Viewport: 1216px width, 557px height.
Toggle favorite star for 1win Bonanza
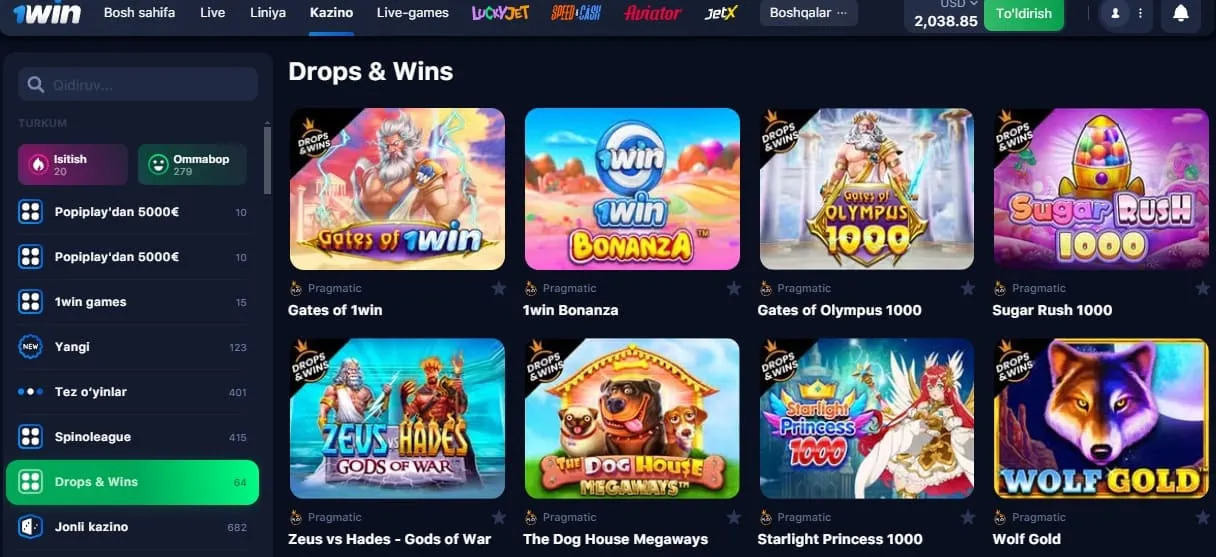coord(733,288)
